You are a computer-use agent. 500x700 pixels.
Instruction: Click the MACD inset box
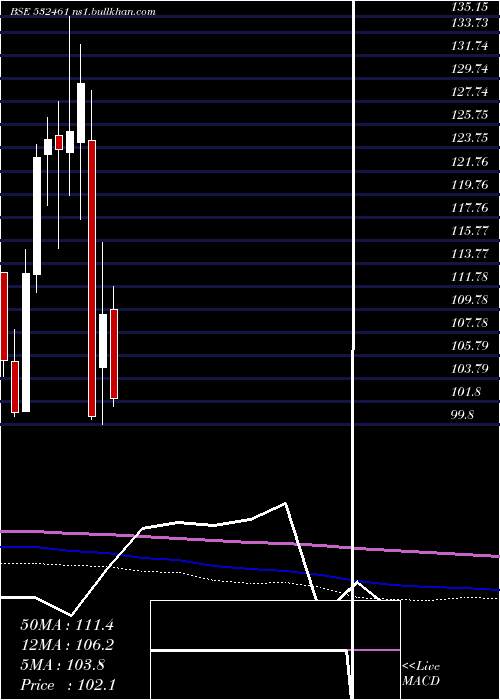(x=275, y=650)
